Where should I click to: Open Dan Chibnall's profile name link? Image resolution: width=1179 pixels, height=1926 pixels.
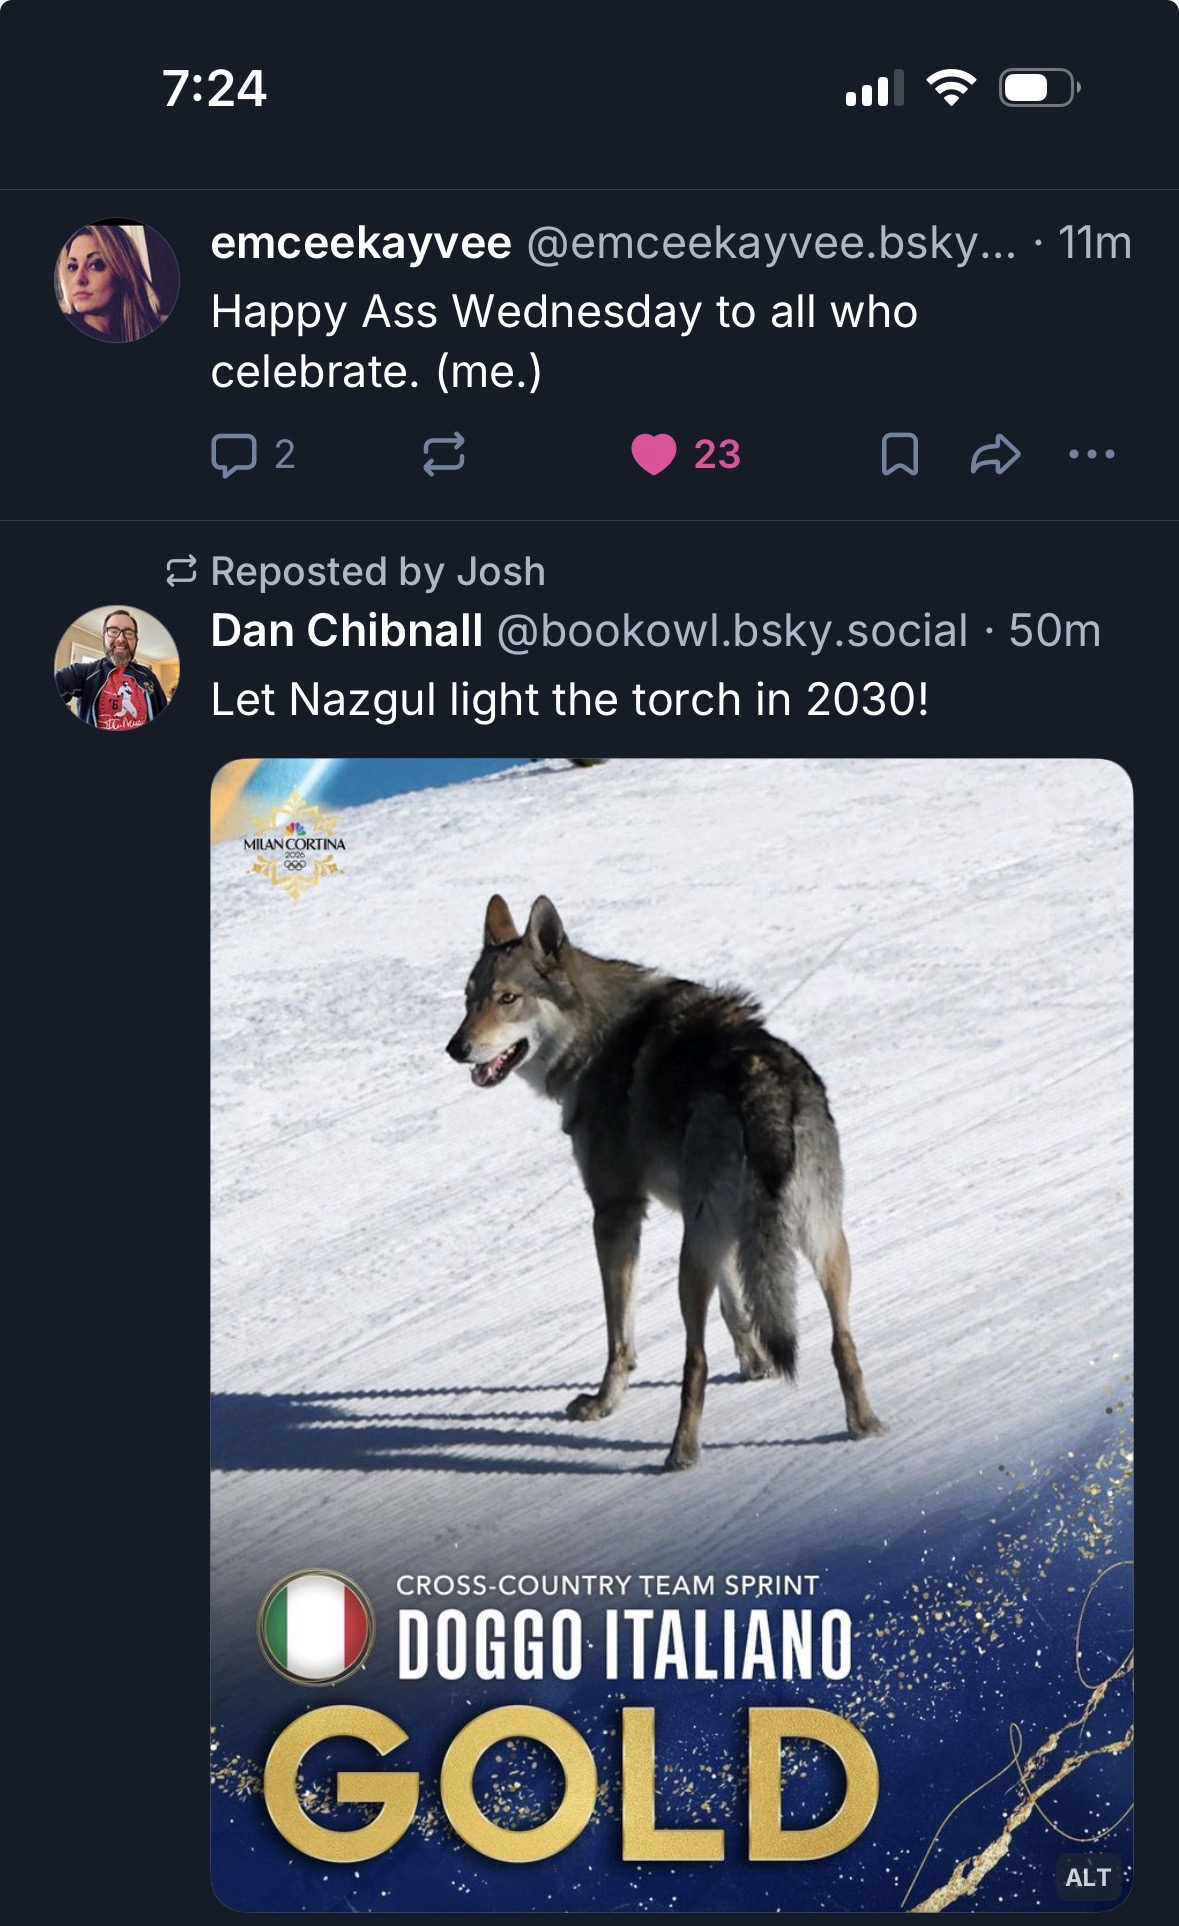(346, 631)
